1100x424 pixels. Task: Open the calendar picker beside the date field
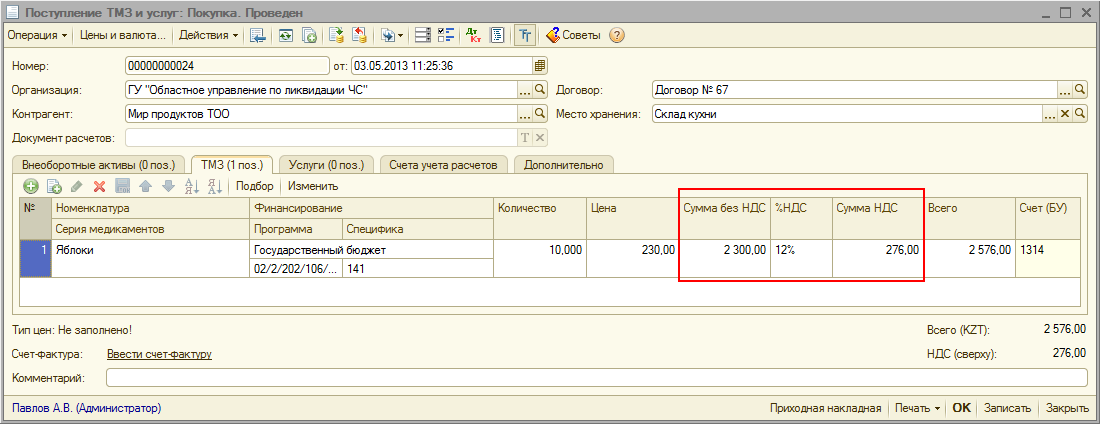click(x=540, y=66)
